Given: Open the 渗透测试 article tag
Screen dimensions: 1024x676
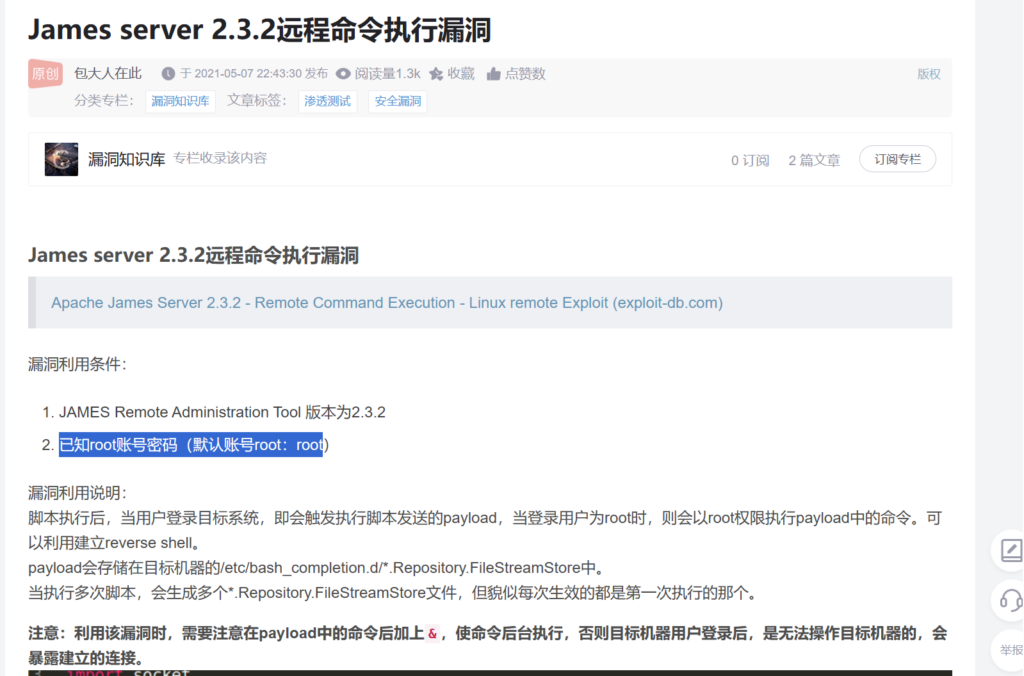Looking at the screenshot, I should pos(327,101).
